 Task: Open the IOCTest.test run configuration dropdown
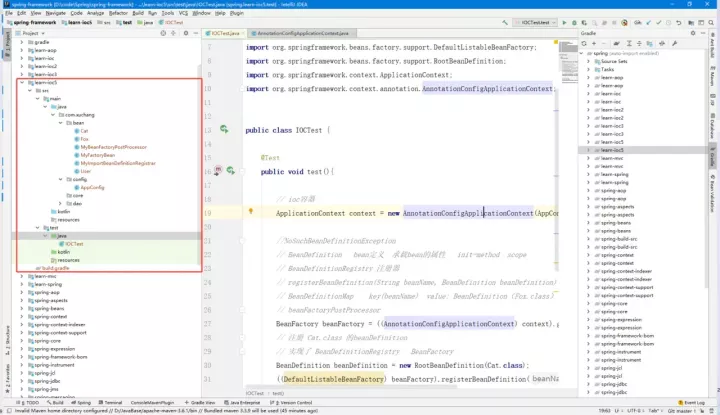coord(535,22)
